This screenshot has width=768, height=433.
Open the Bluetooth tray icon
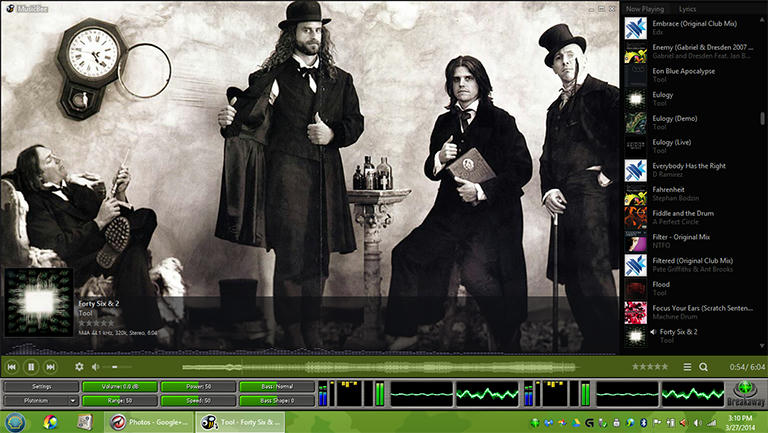tap(644, 422)
